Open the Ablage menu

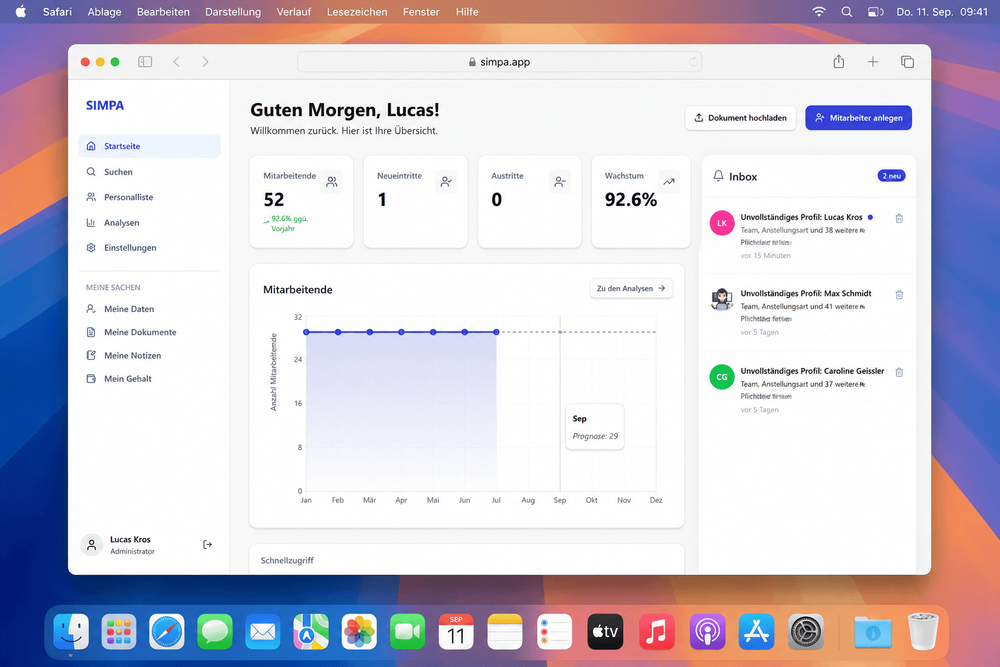point(104,11)
